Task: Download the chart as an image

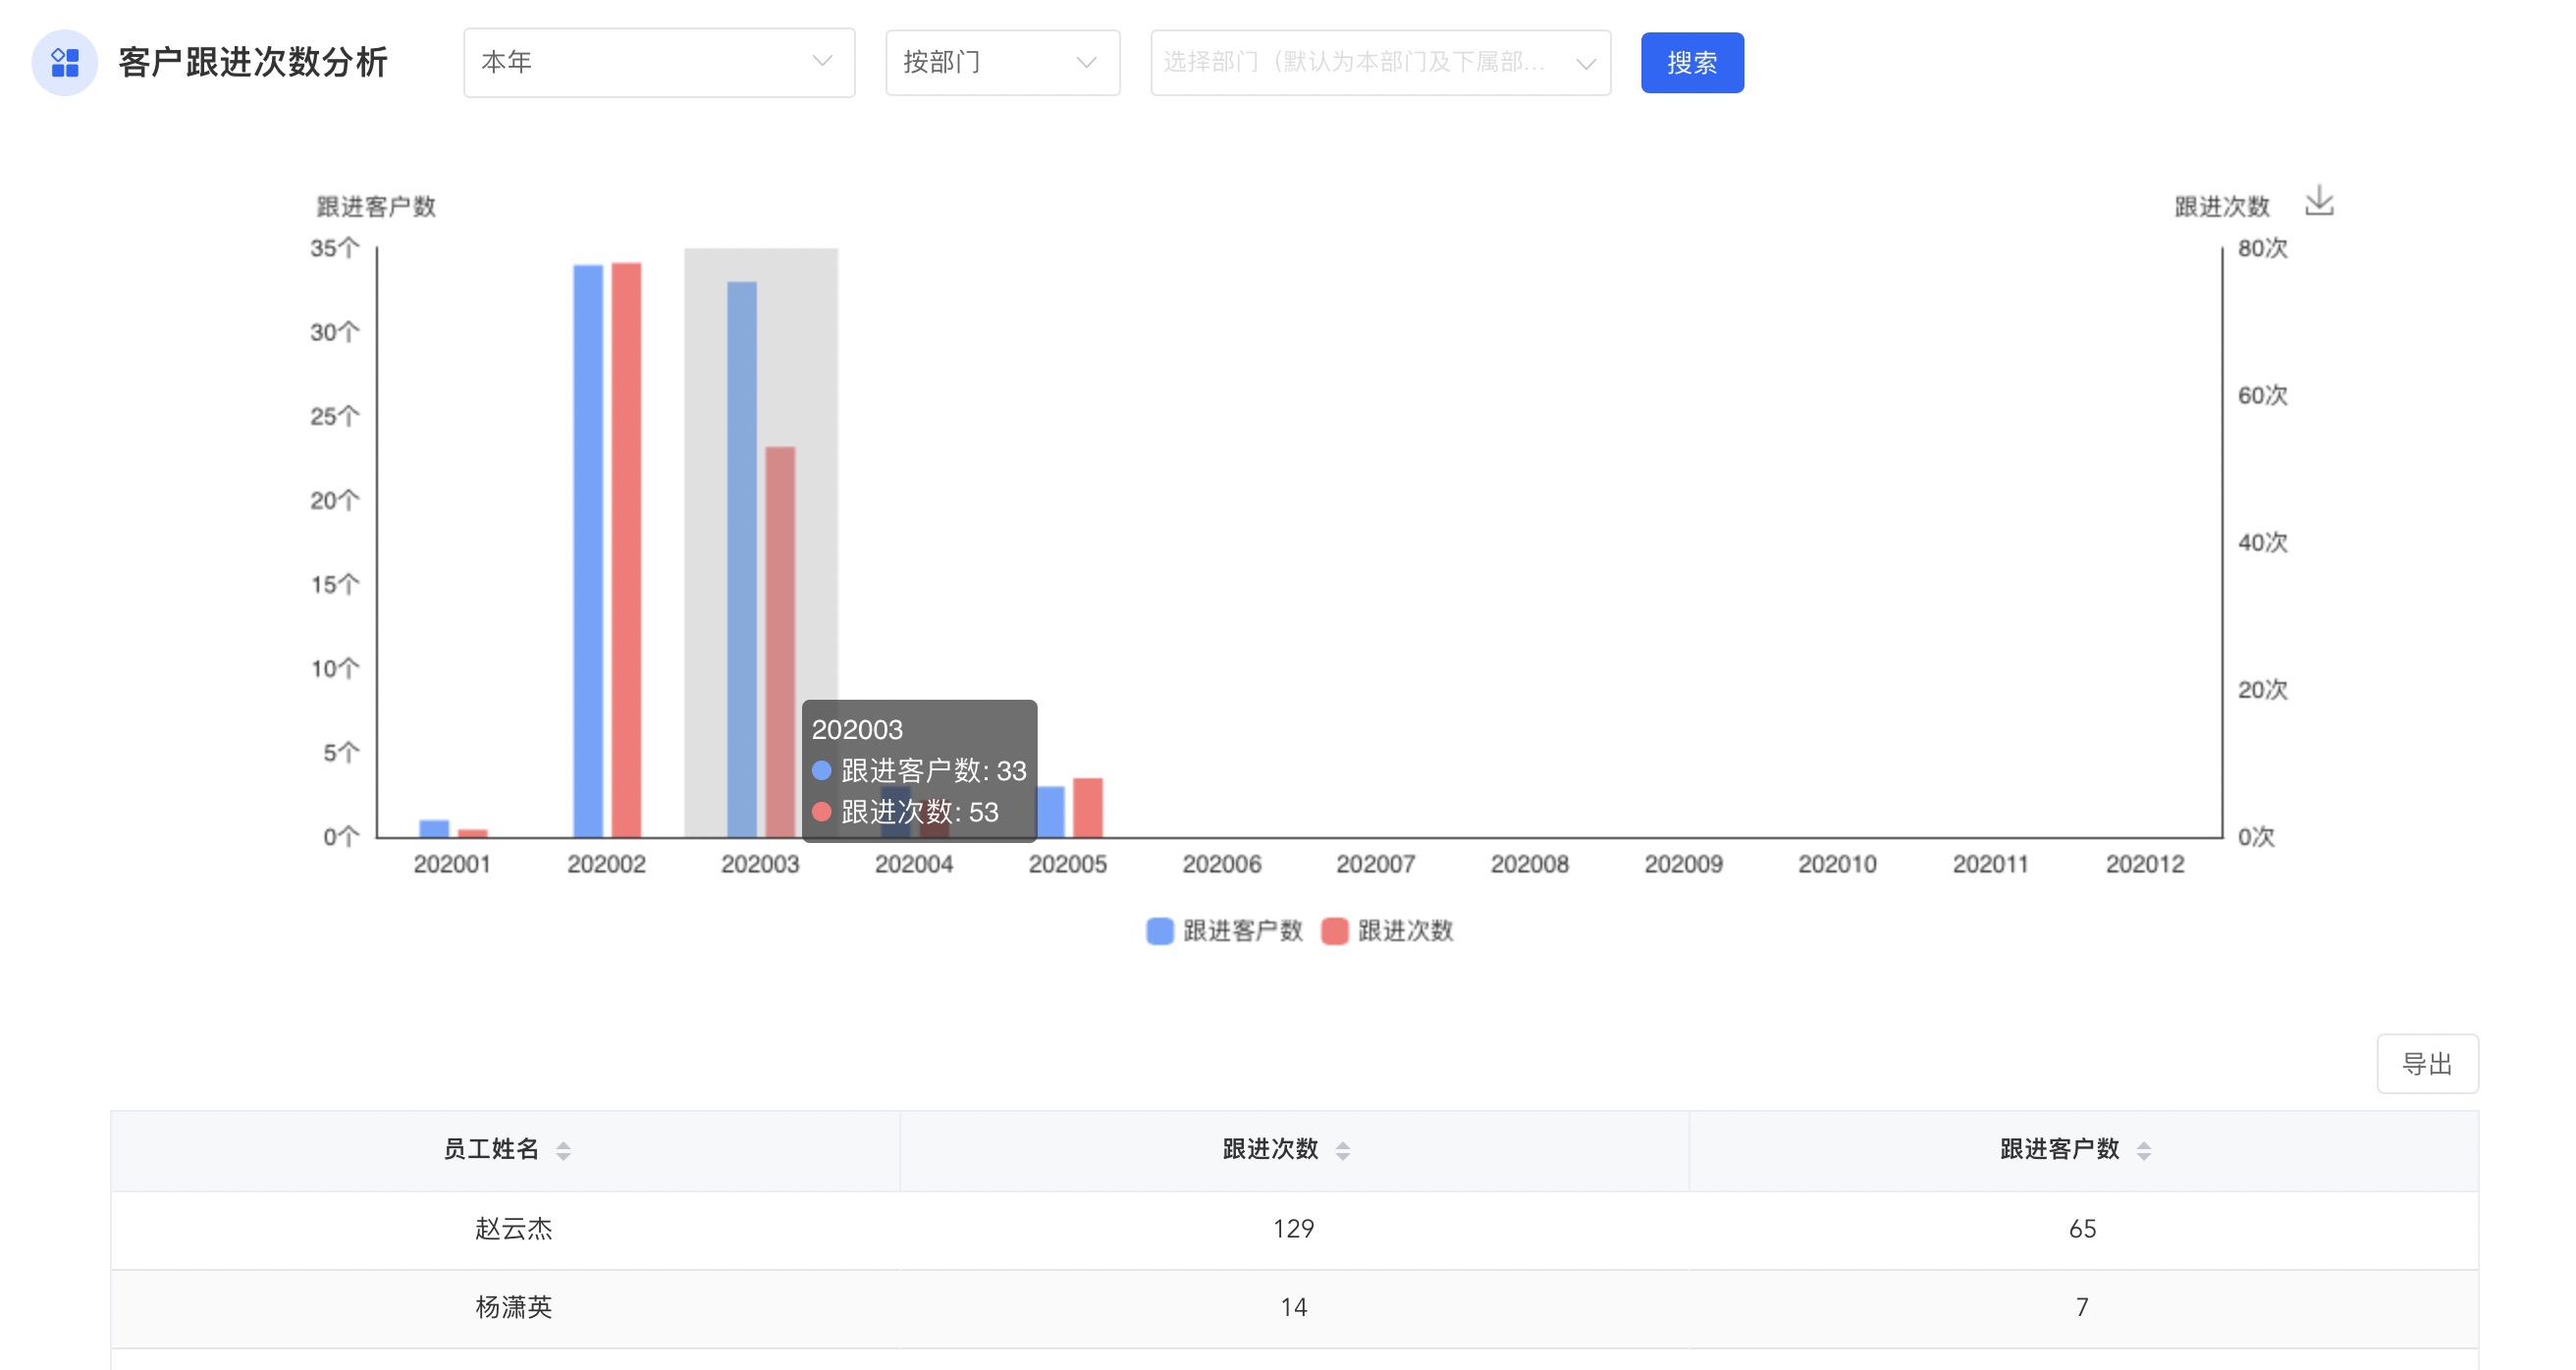Action: [x=2319, y=201]
